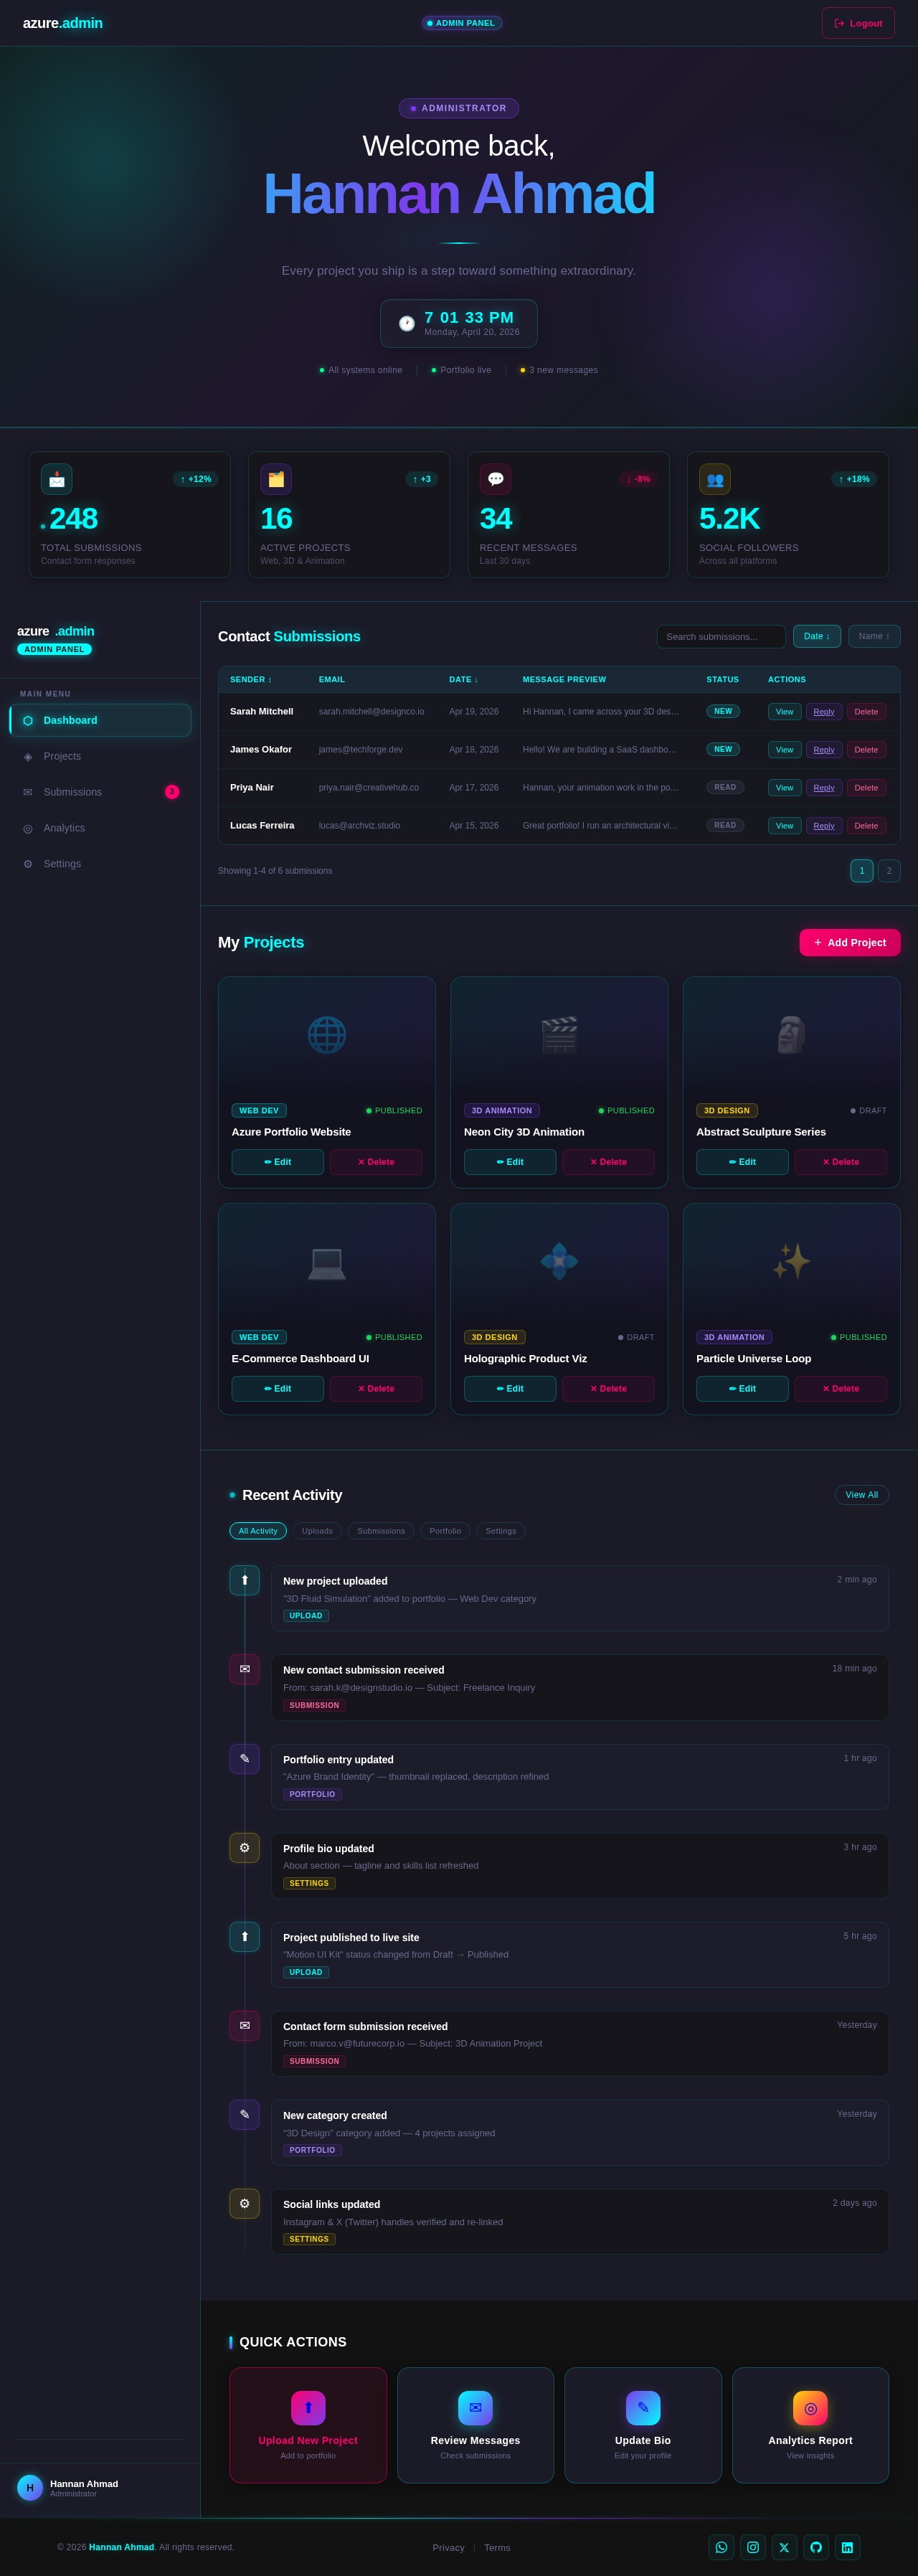Screen dimensions: 918x2576
Task: Click the Recent Messages chat bubble icon
Action: coord(495,479)
